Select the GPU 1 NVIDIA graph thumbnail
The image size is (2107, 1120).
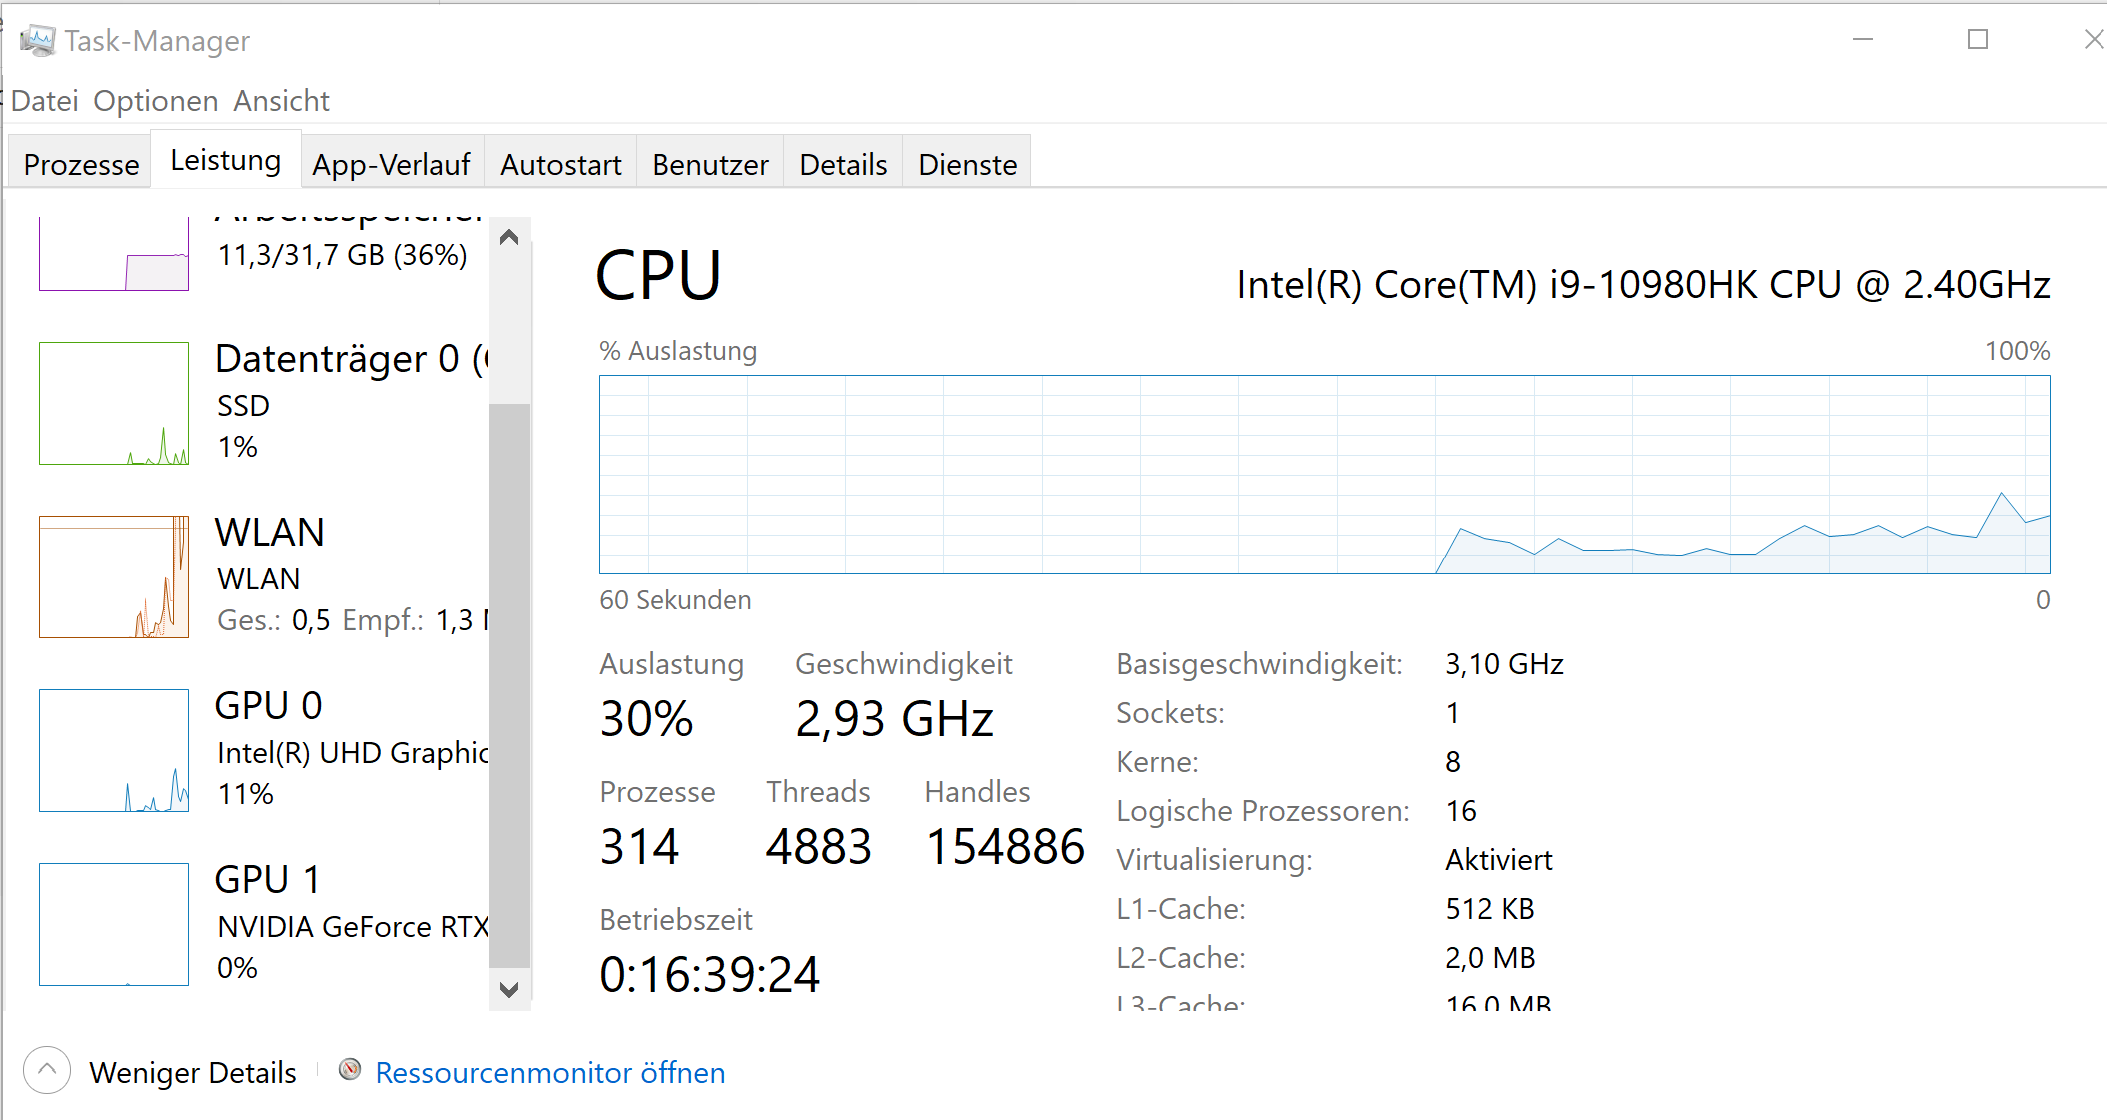pos(114,924)
